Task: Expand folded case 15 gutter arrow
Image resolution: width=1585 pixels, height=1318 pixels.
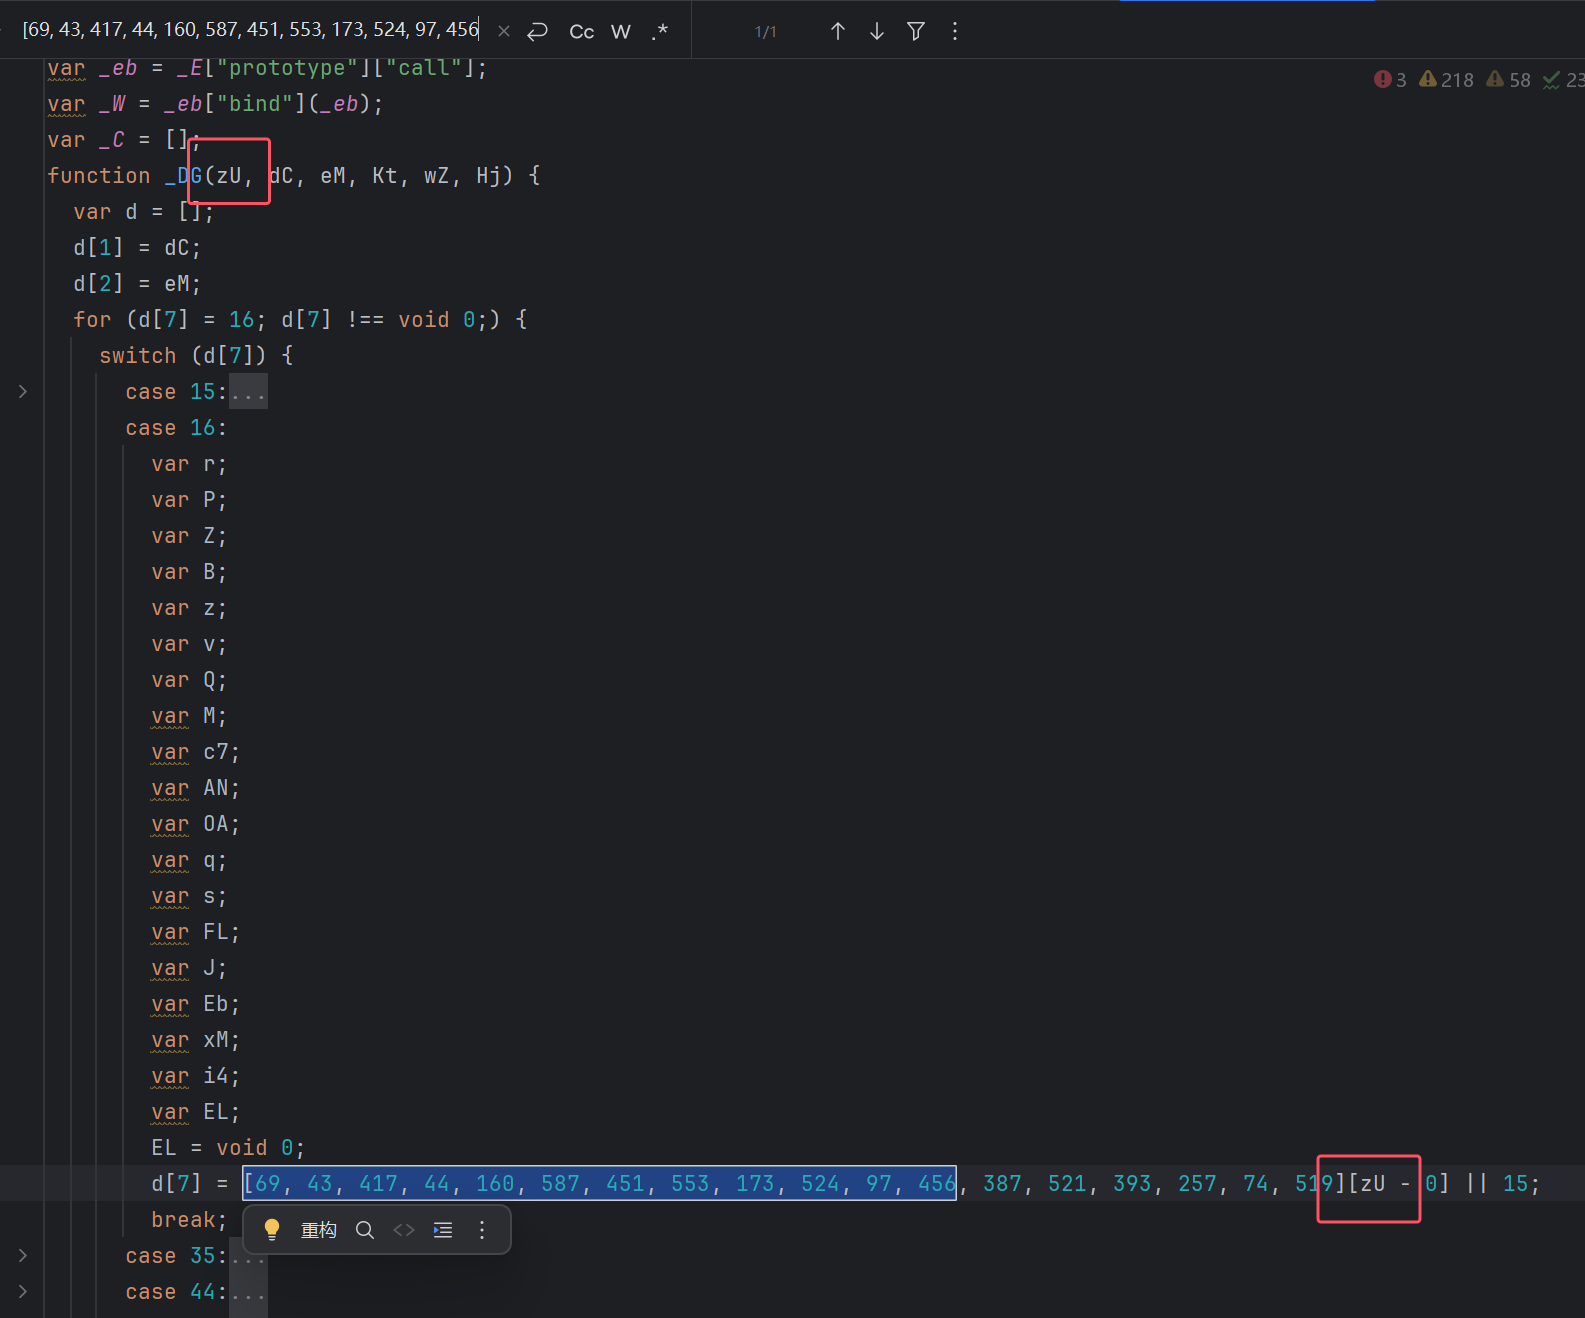Action: tap(23, 392)
